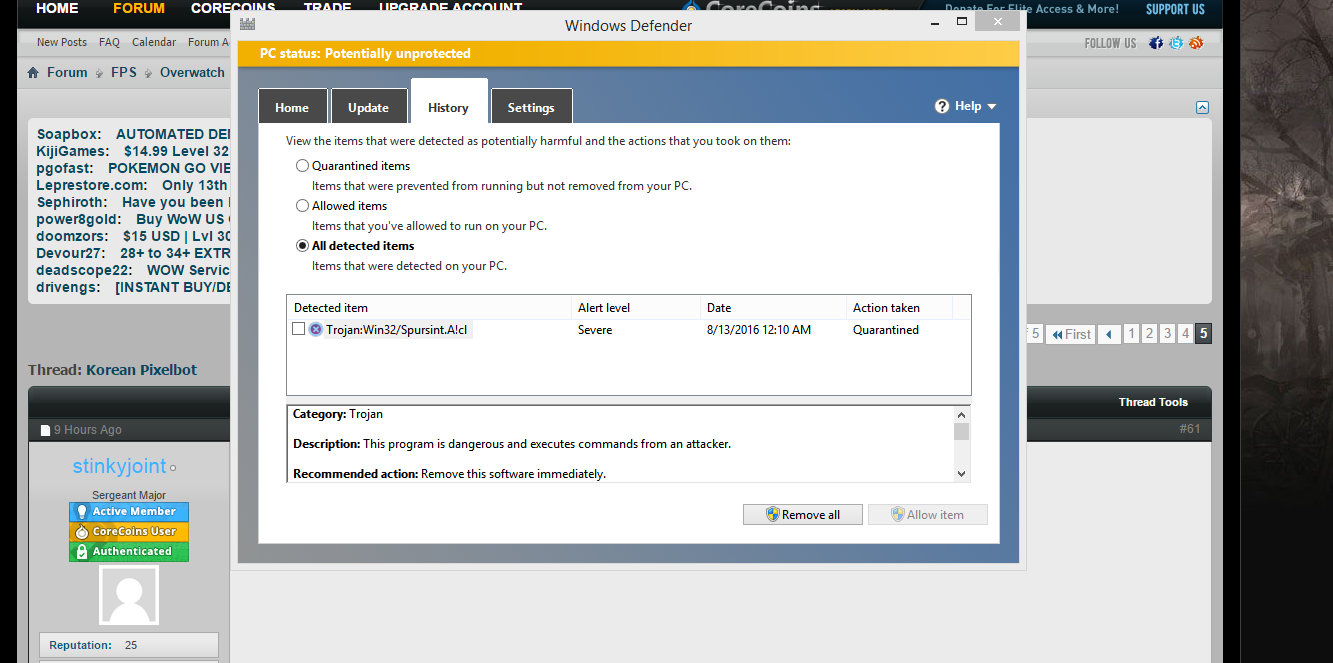Click the Windows Defender castle title icon

tap(247, 24)
